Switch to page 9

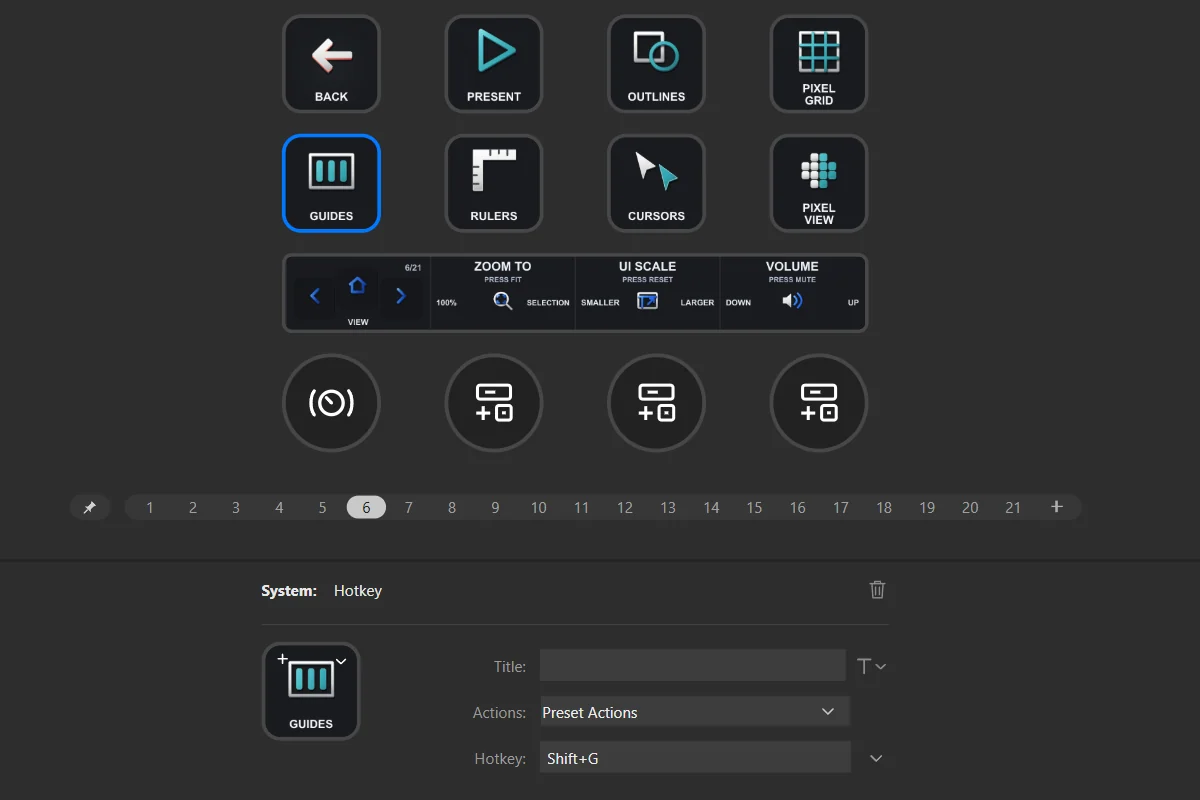495,508
